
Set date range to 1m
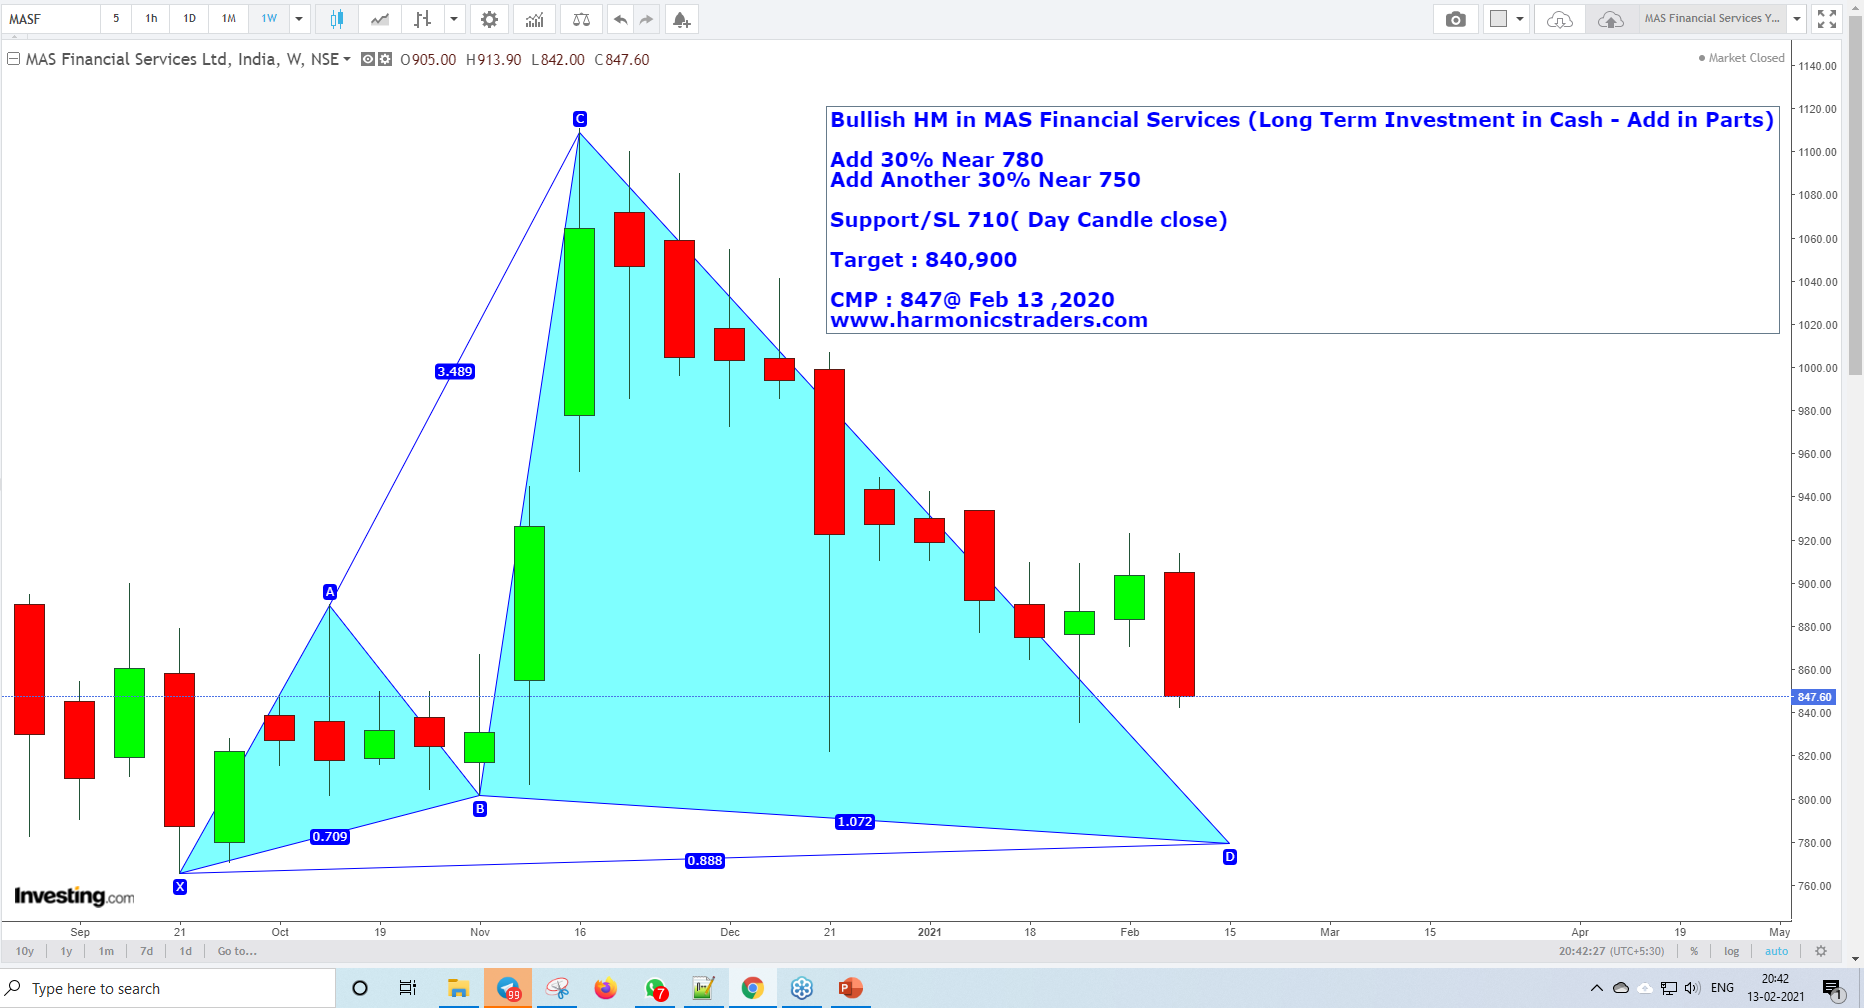[x=106, y=951]
